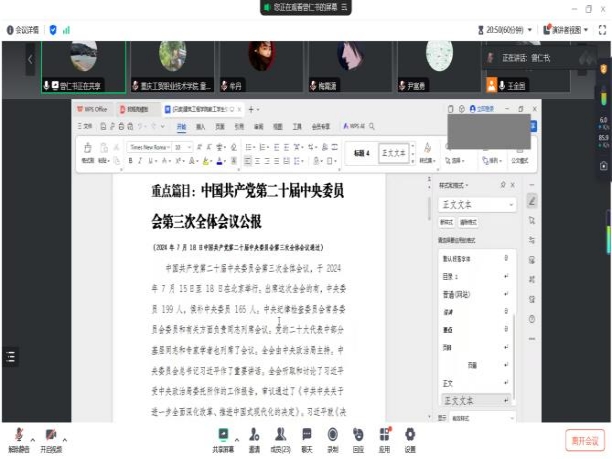Click the network signal status icon

[x=67, y=30]
